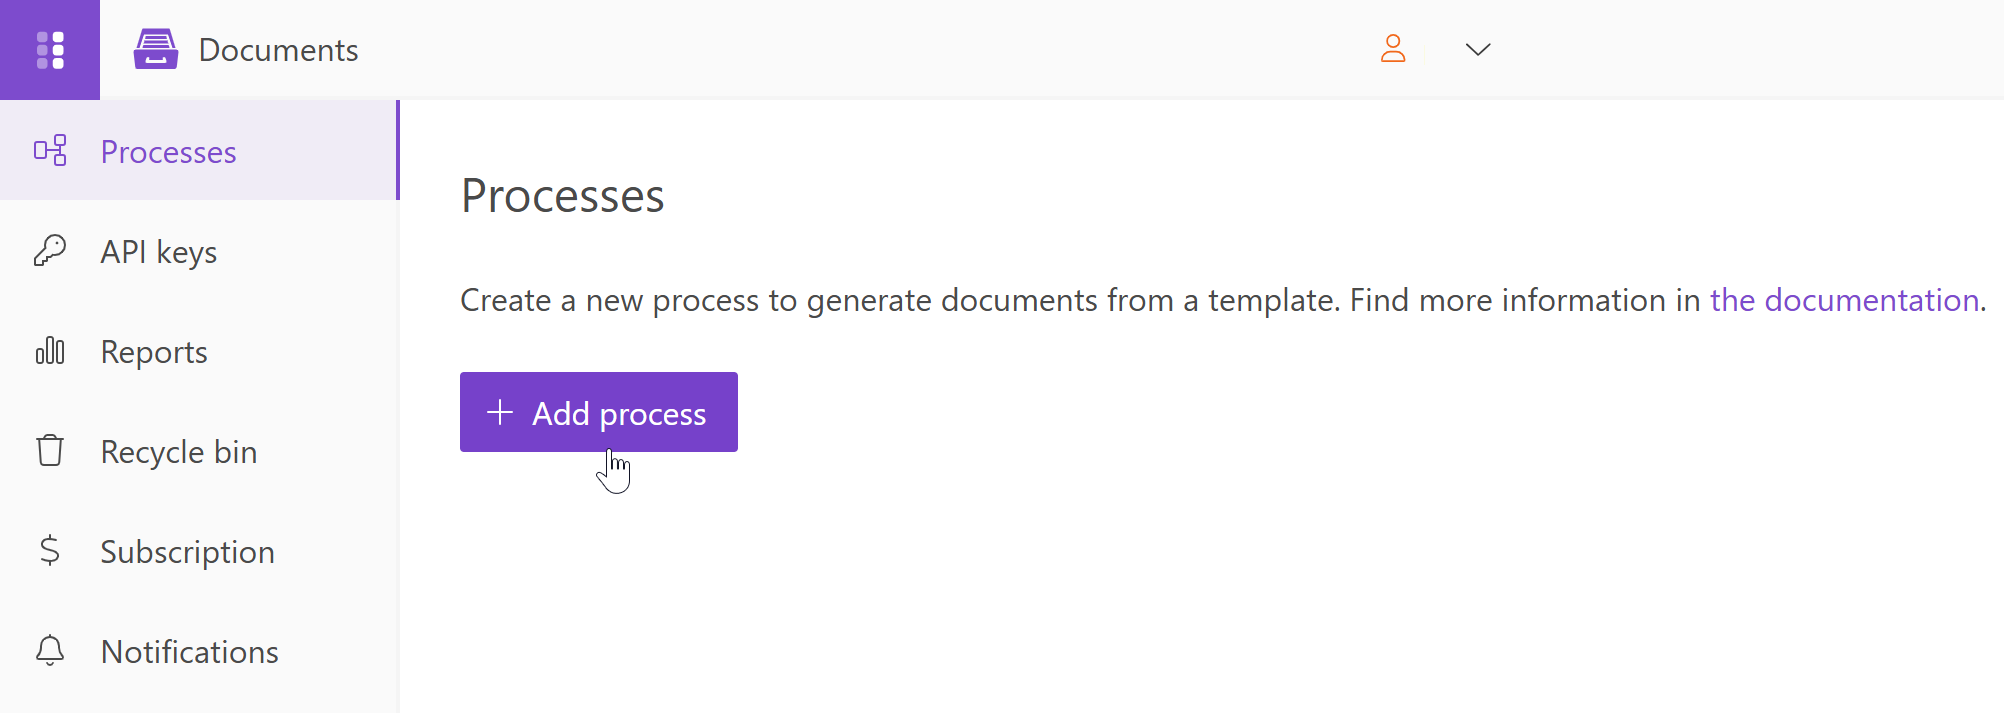Click the trash icon next to Recycle bin
The image size is (2004, 713).
tap(49, 451)
